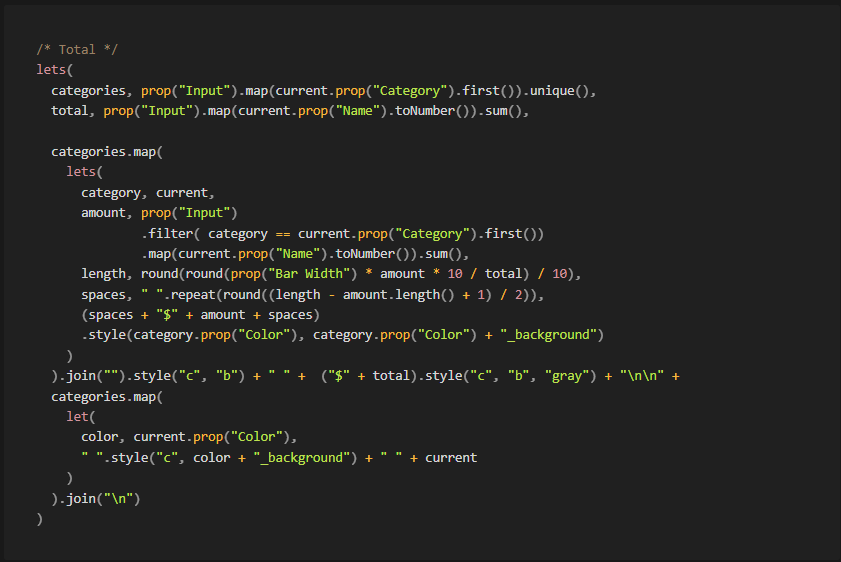841x562 pixels.
Task: Click the "unique()" method call
Action: (x=559, y=91)
